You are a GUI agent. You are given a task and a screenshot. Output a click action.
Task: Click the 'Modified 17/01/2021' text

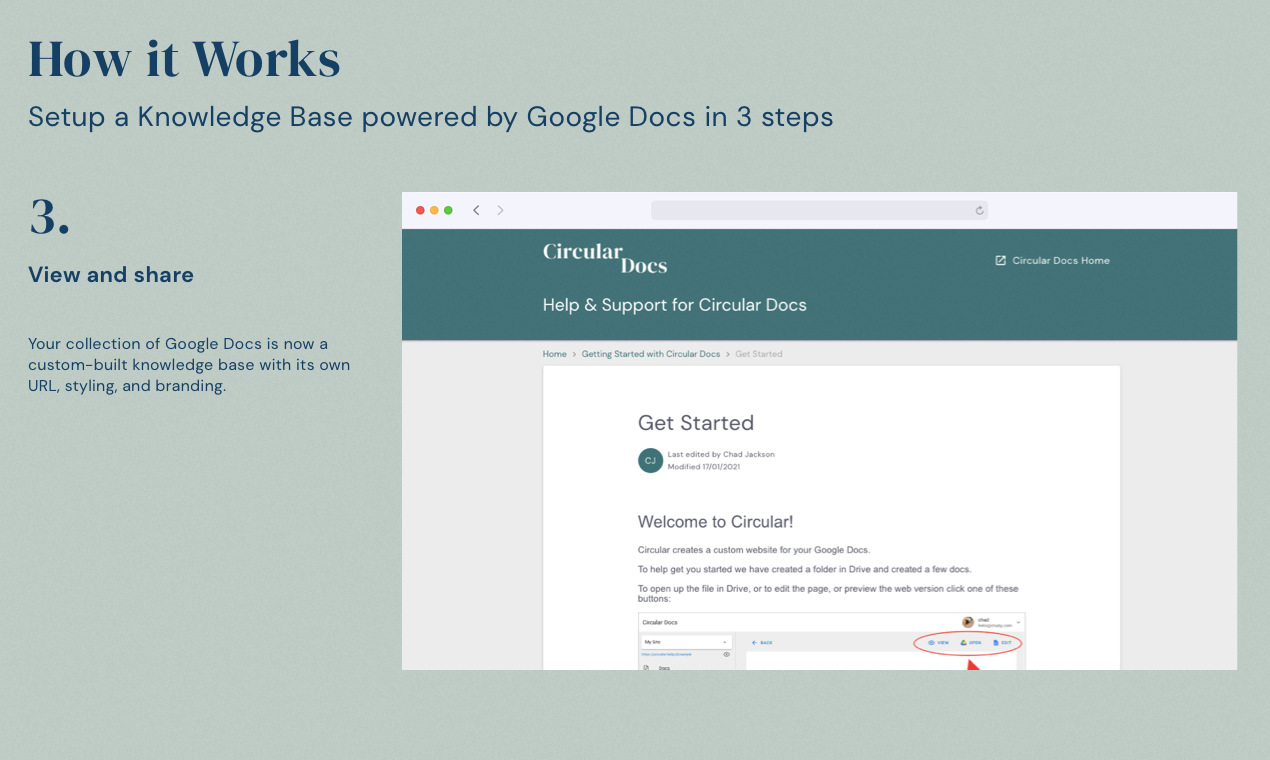pyautogui.click(x=704, y=466)
